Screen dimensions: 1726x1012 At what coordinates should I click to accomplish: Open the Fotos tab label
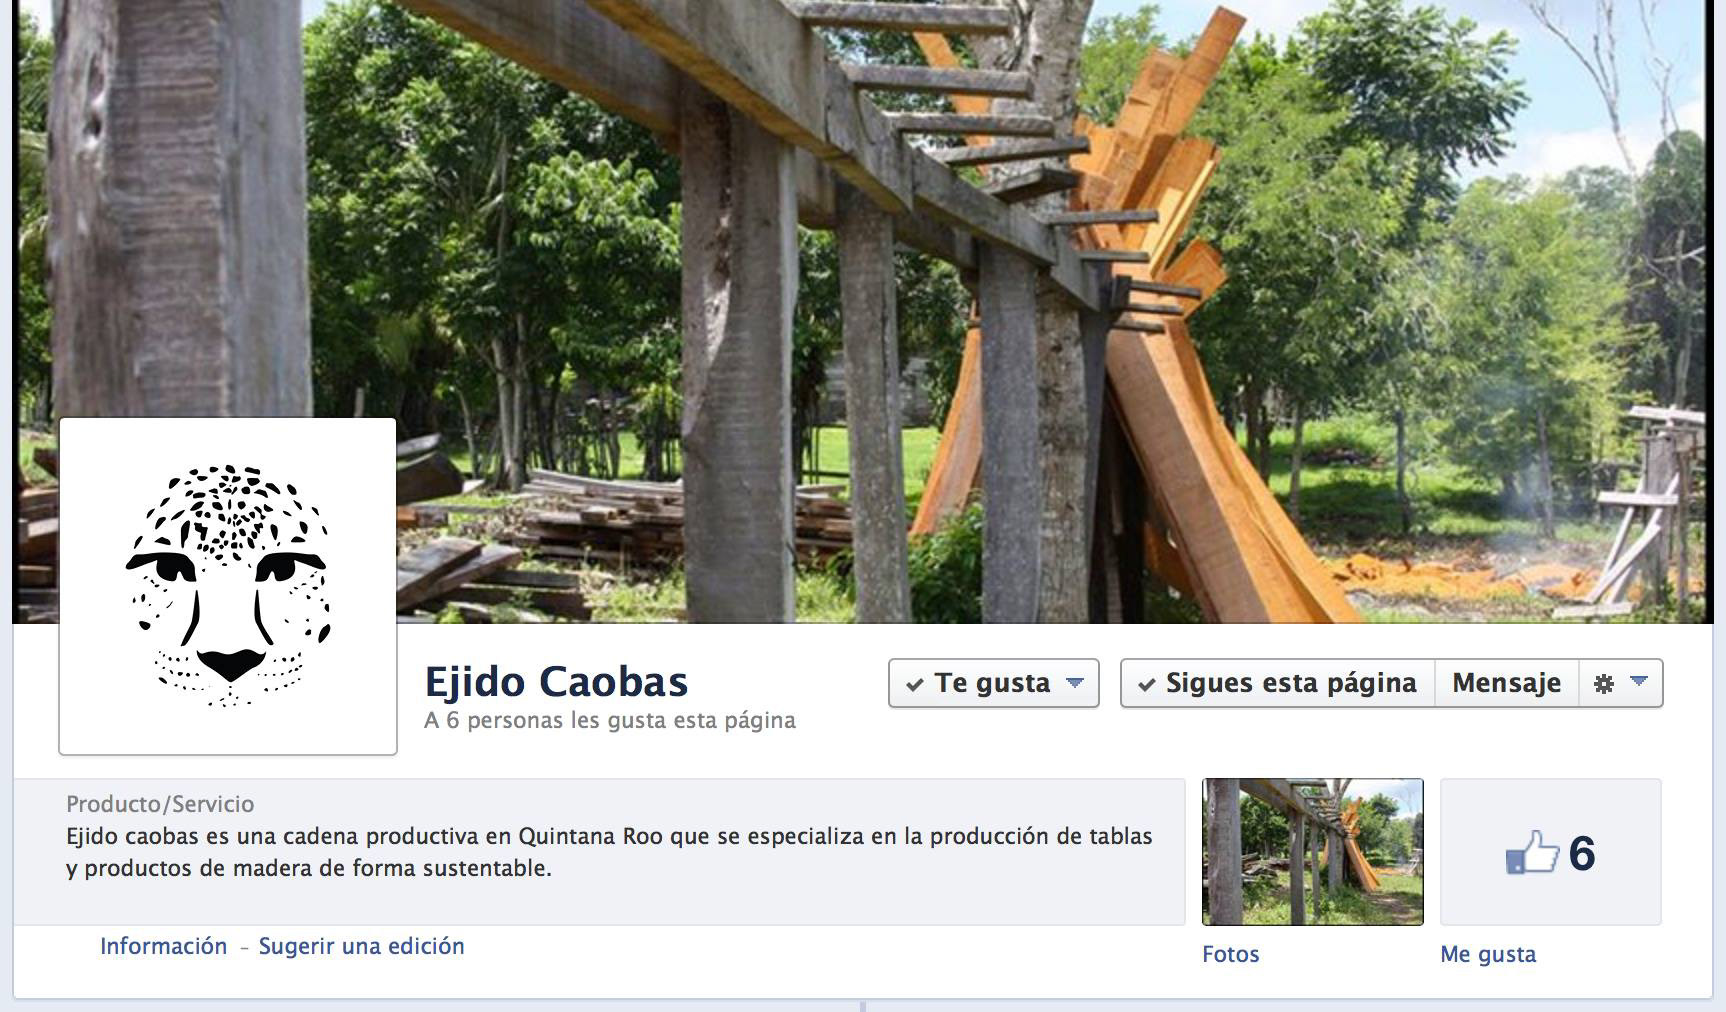click(x=1230, y=954)
